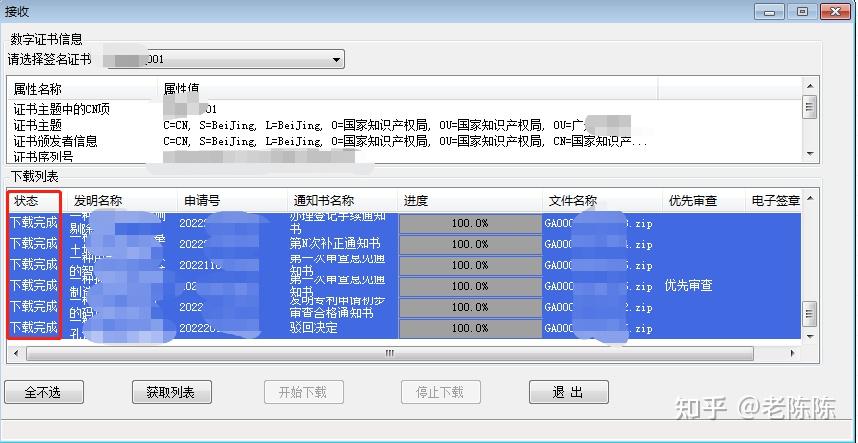Click the certificate properties scrollbar up arrow

tap(810, 85)
